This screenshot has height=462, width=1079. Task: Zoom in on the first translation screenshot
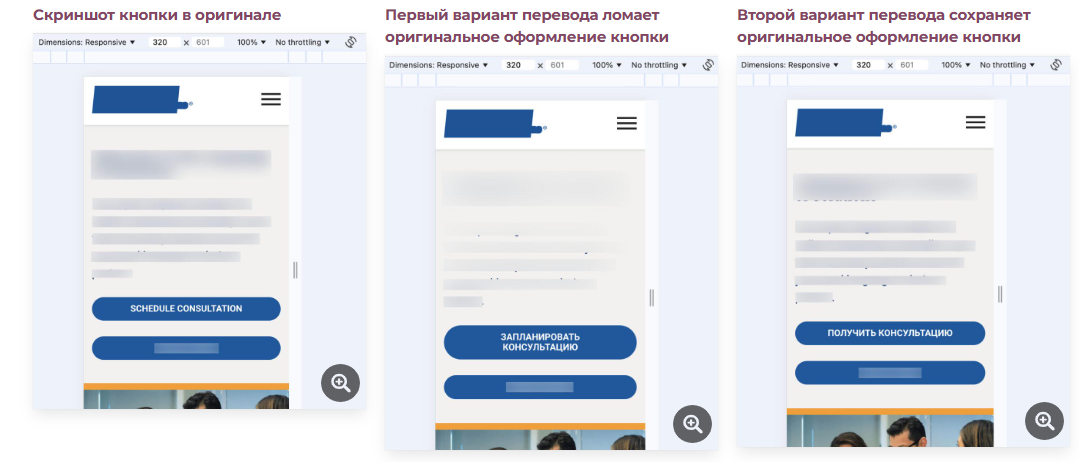(692, 424)
